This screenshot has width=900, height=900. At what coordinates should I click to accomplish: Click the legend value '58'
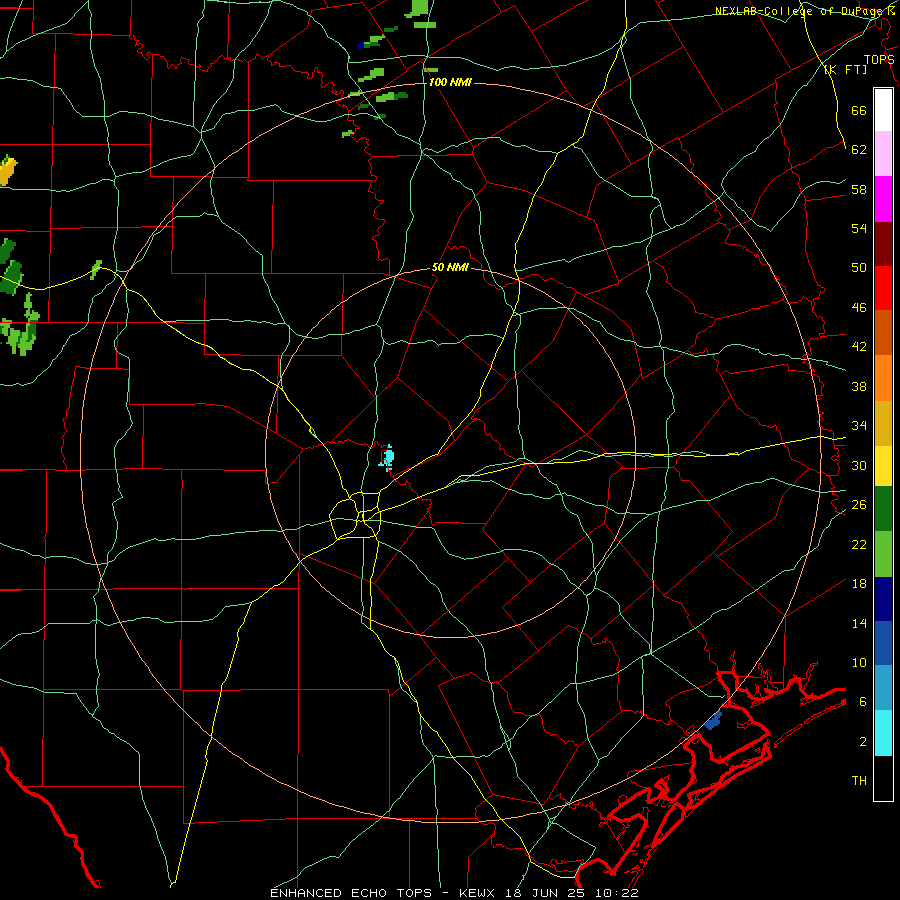tap(859, 189)
